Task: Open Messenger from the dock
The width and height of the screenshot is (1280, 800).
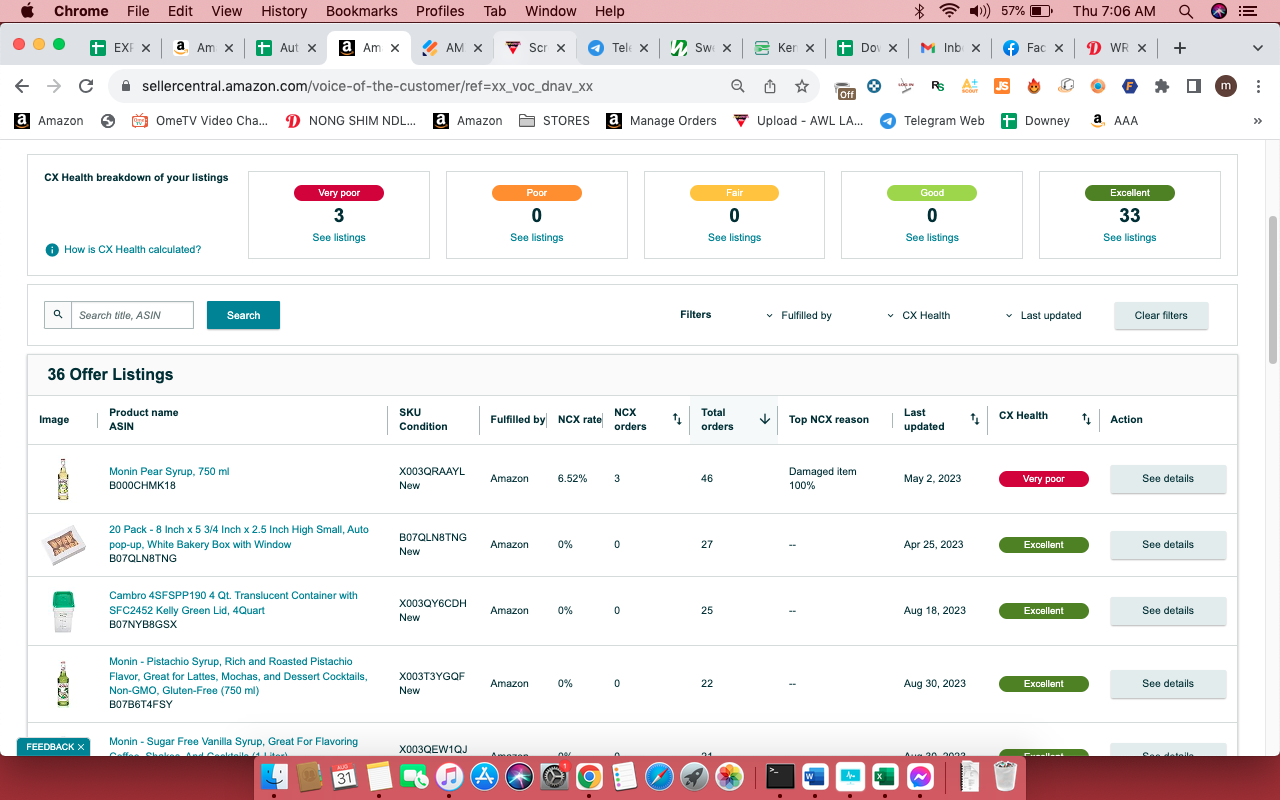Action: click(920, 775)
